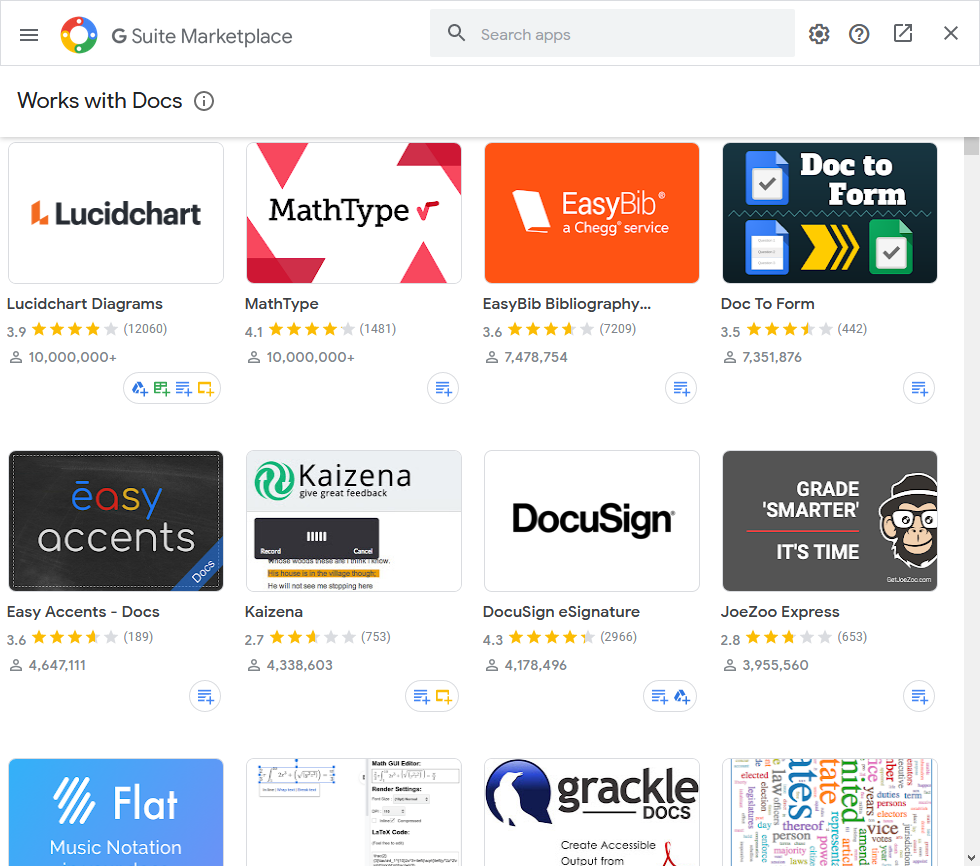
Task: Click Lucidchart's Drive add-on icon
Action: click(139, 389)
